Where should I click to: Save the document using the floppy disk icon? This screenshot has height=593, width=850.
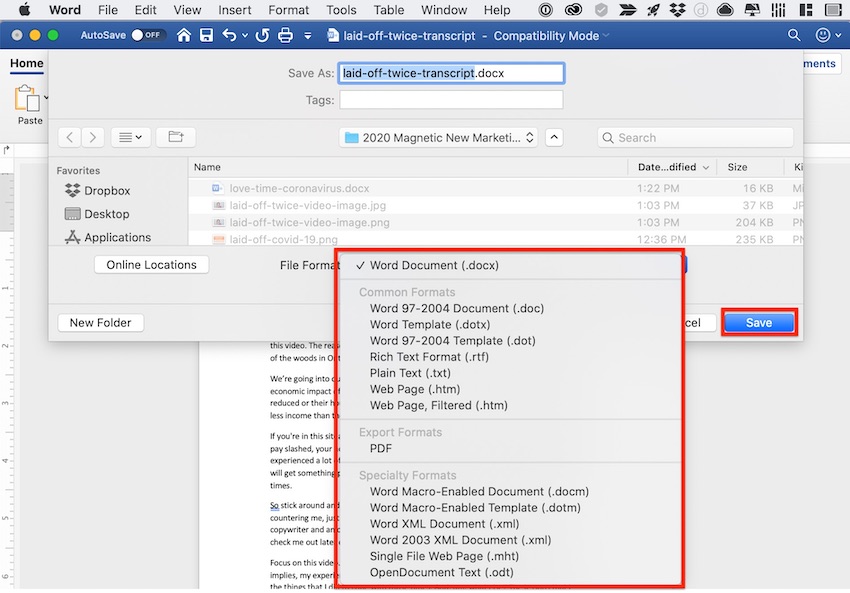207,35
